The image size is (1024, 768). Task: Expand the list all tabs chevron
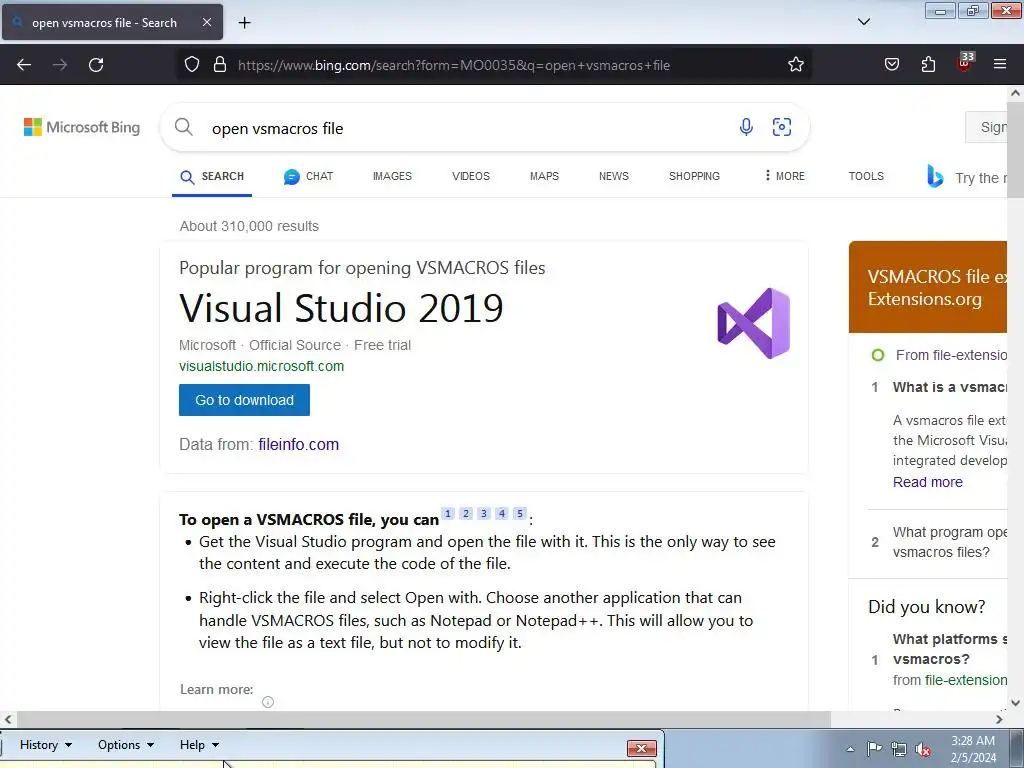click(x=863, y=22)
